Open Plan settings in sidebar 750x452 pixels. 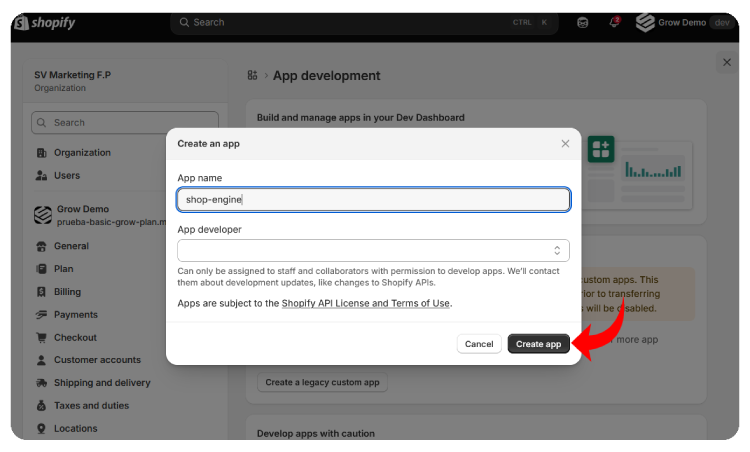(x=63, y=269)
